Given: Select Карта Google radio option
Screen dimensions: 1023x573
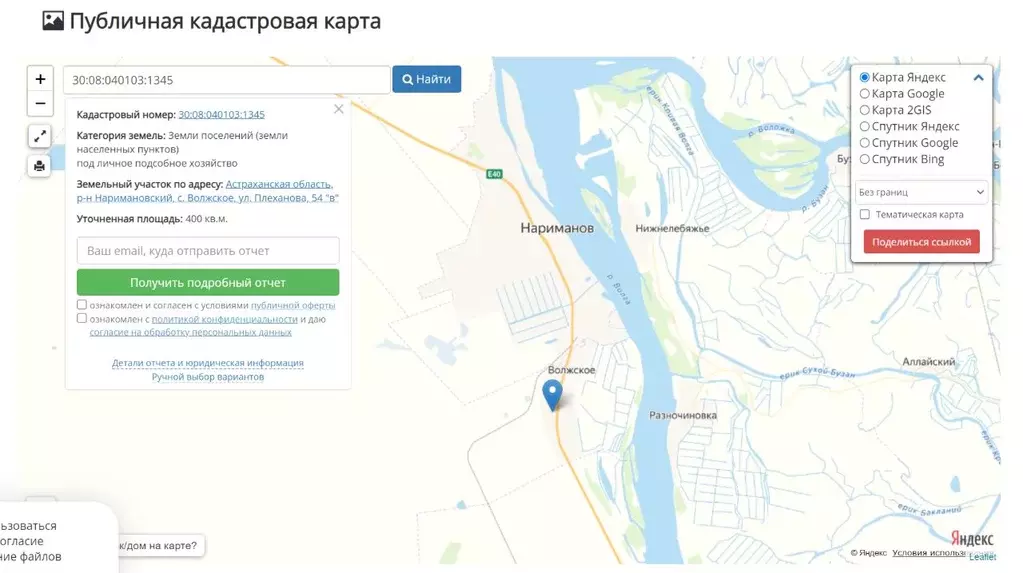Looking at the screenshot, I should 864,94.
